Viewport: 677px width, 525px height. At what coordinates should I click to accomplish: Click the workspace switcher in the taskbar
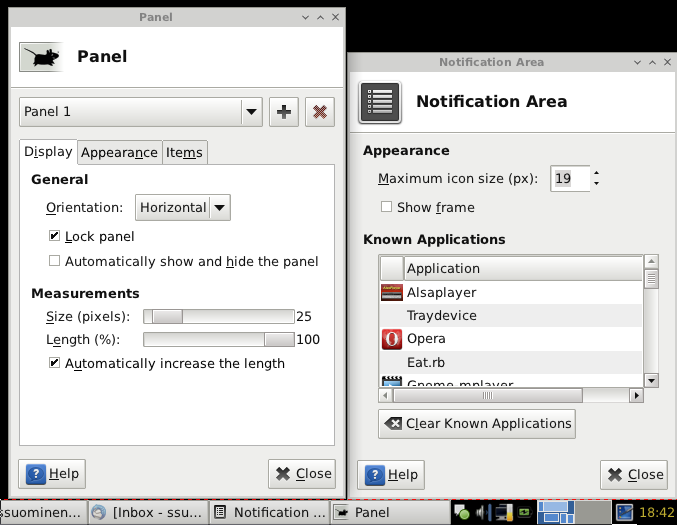pyautogui.click(x=568, y=512)
